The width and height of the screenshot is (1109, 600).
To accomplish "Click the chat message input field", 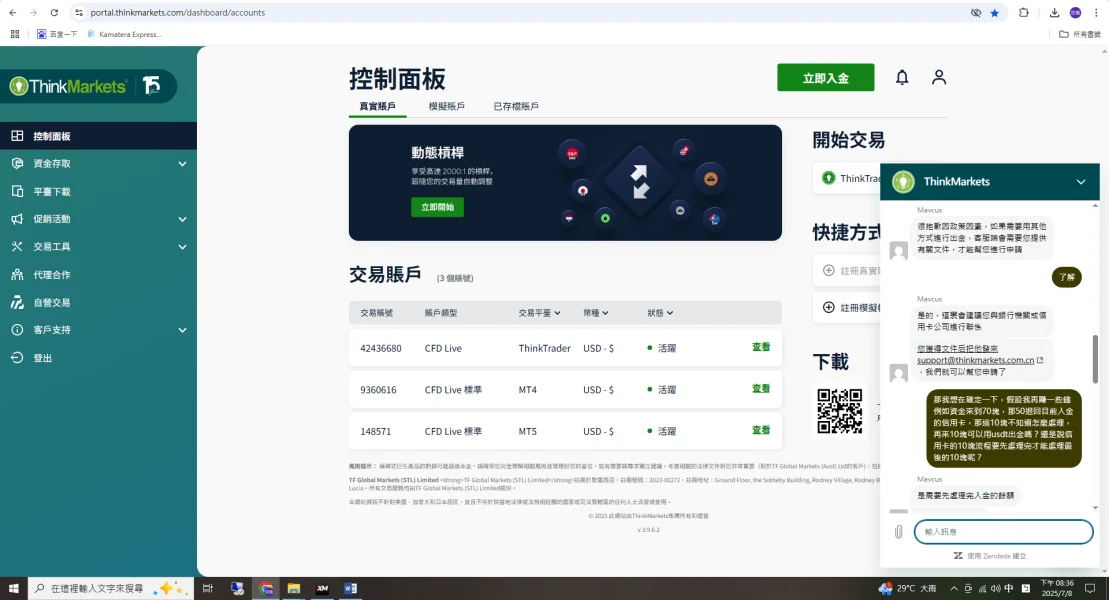I will (x=1004, y=531).
